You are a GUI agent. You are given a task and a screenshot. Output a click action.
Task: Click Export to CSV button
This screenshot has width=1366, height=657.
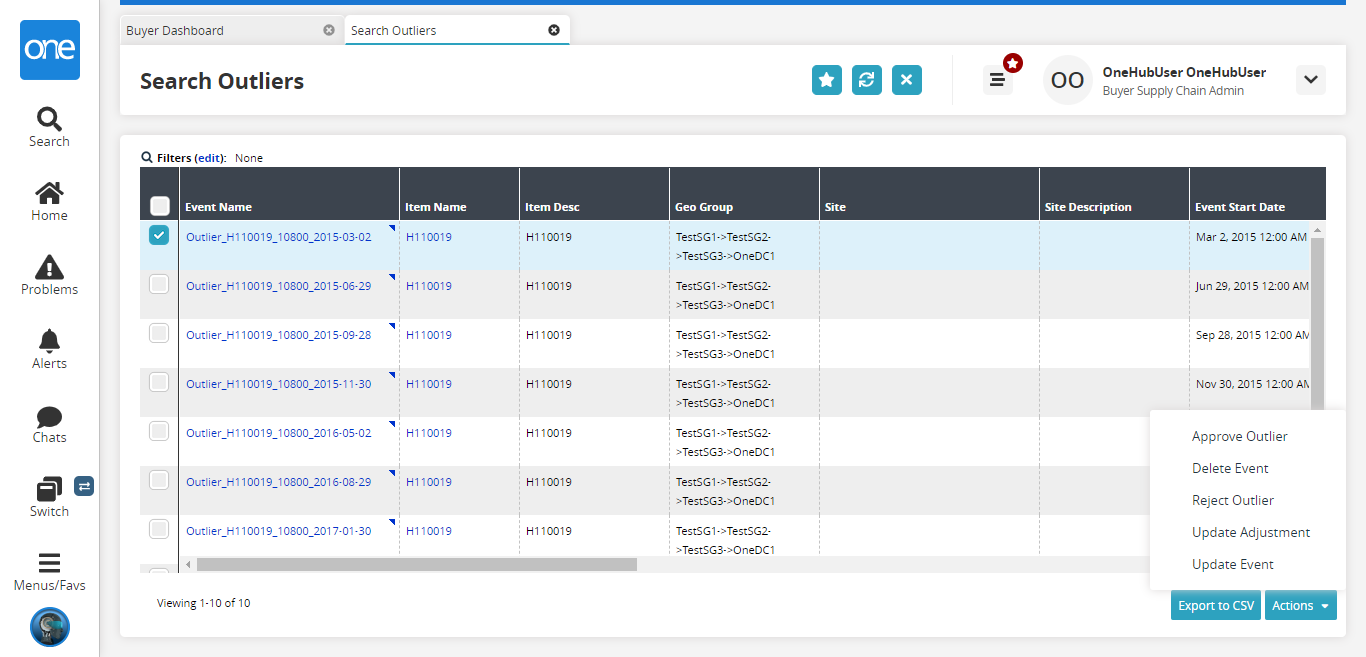tap(1215, 605)
